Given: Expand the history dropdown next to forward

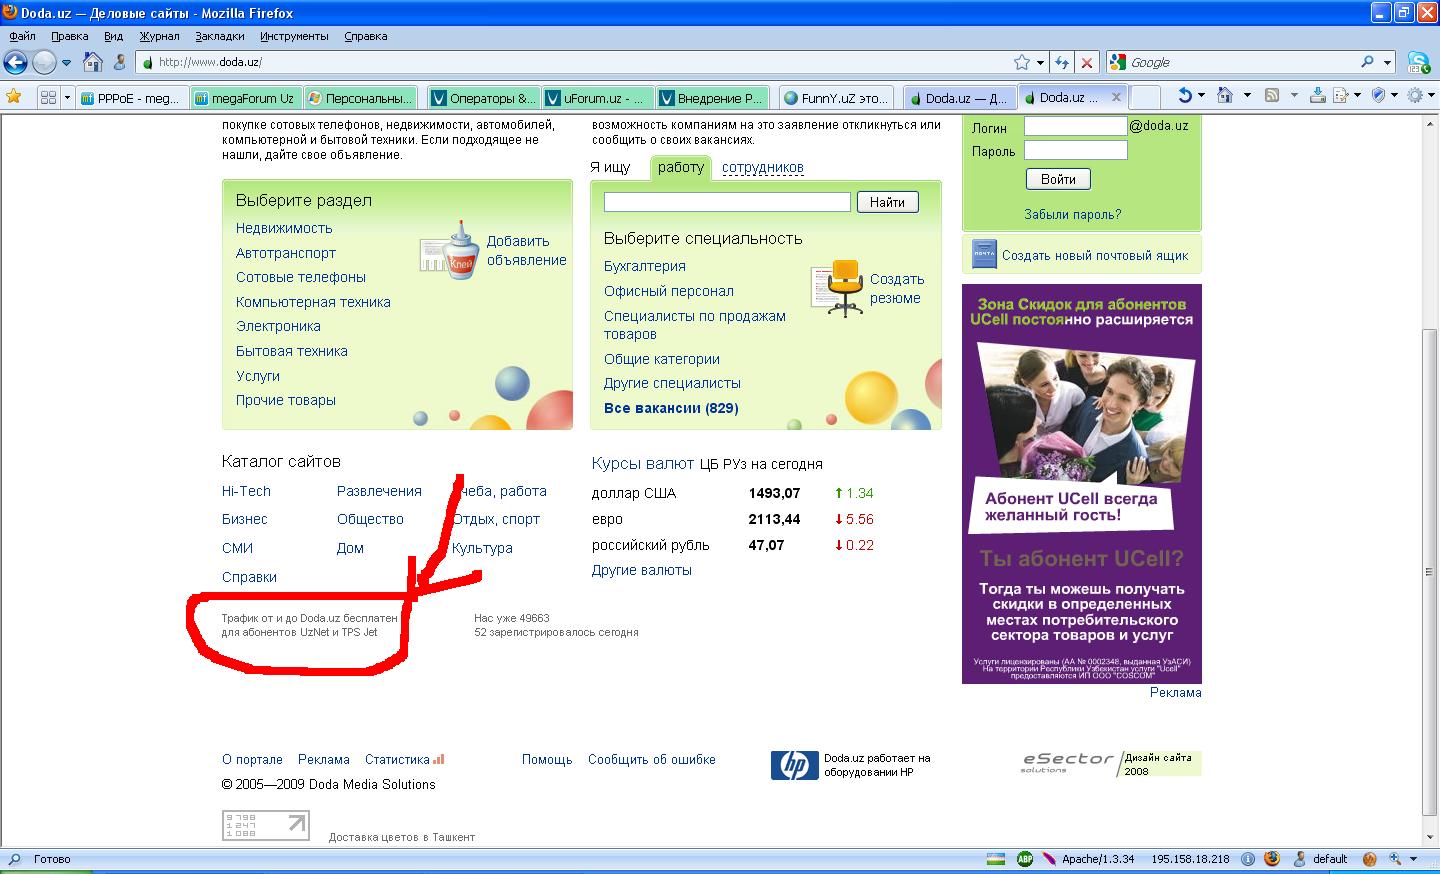Looking at the screenshot, I should pos(67,62).
